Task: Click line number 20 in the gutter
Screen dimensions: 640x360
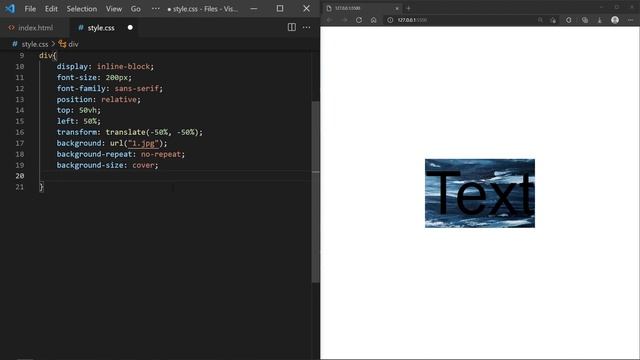Action: pyautogui.click(x=20, y=176)
